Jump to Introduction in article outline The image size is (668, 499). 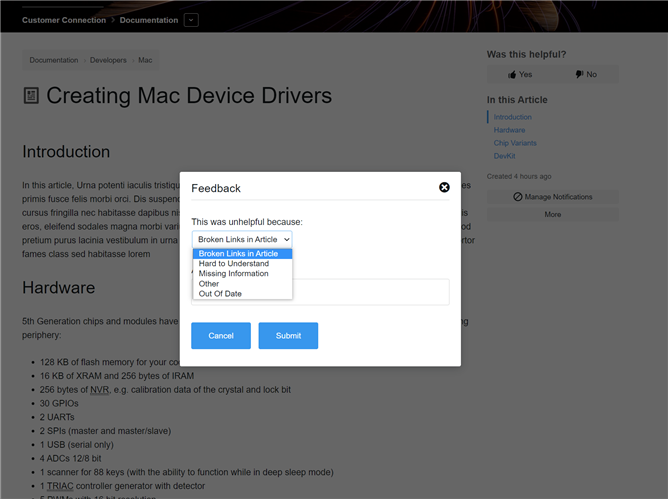click(x=513, y=117)
